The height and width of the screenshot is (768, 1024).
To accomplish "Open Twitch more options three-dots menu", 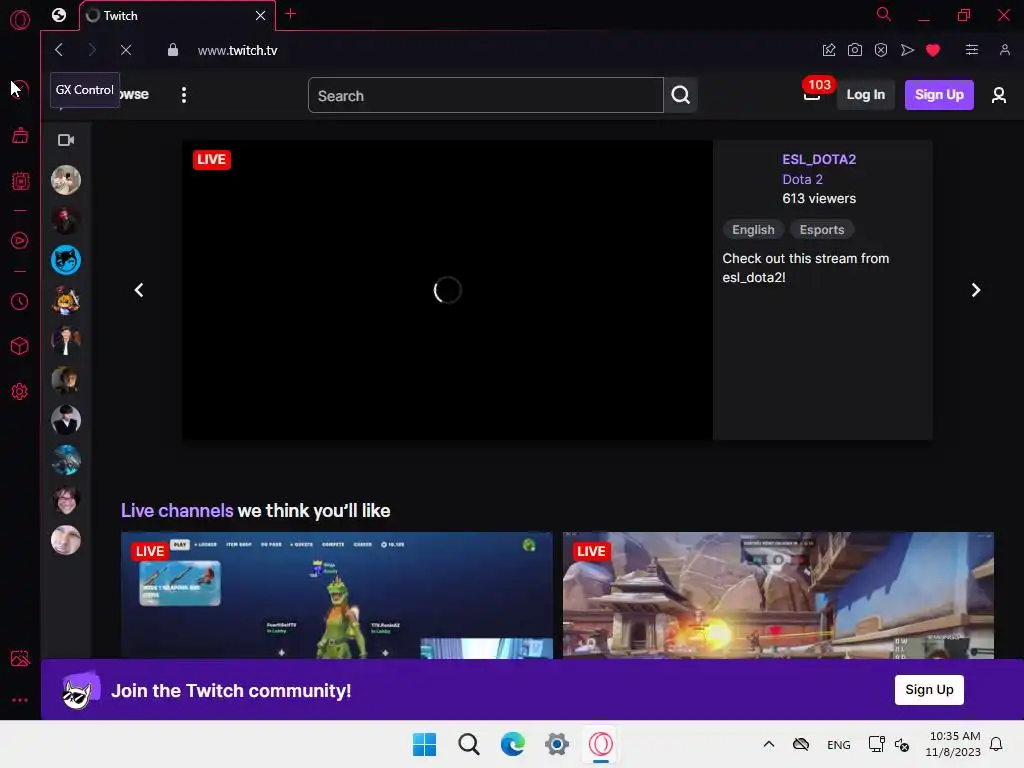I will [x=184, y=95].
